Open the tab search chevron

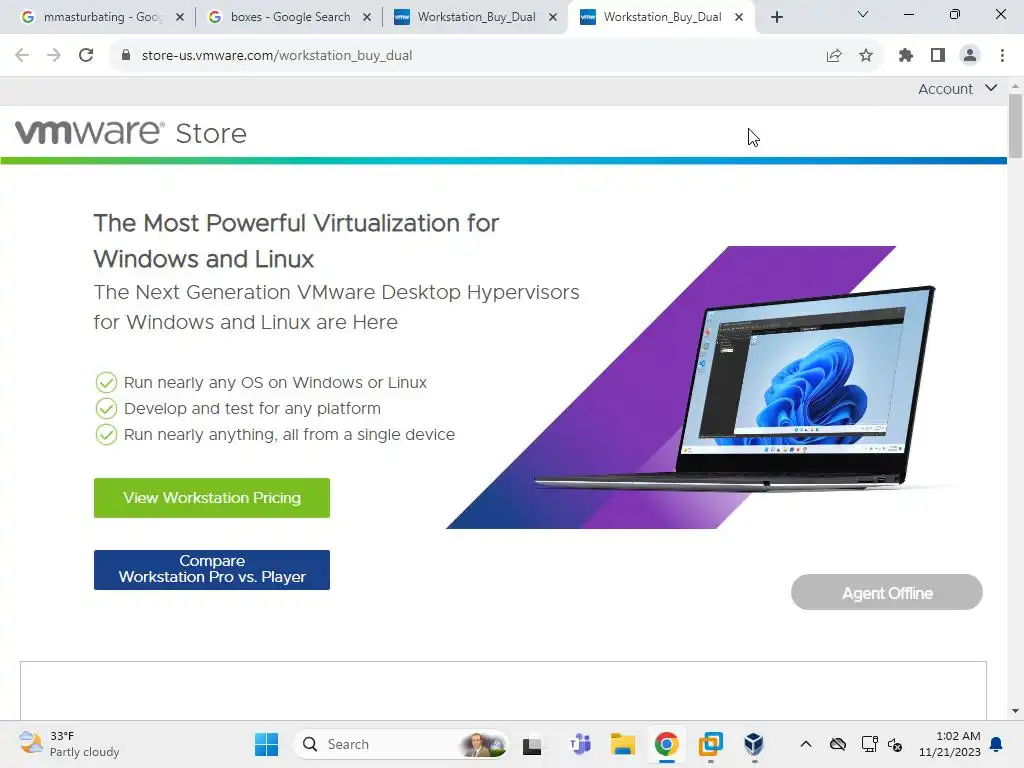click(x=863, y=14)
